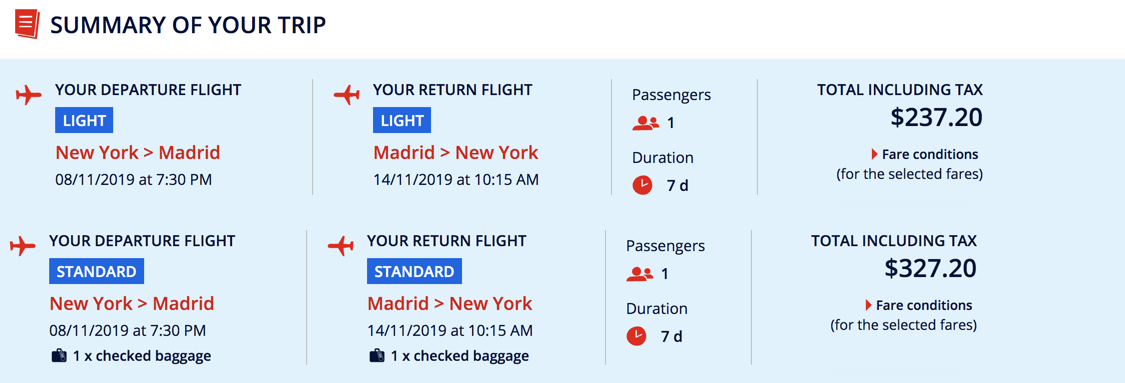This screenshot has height=383, width=1125.
Task: Click duration clock icon in Standard fare row
Action: tap(636, 336)
